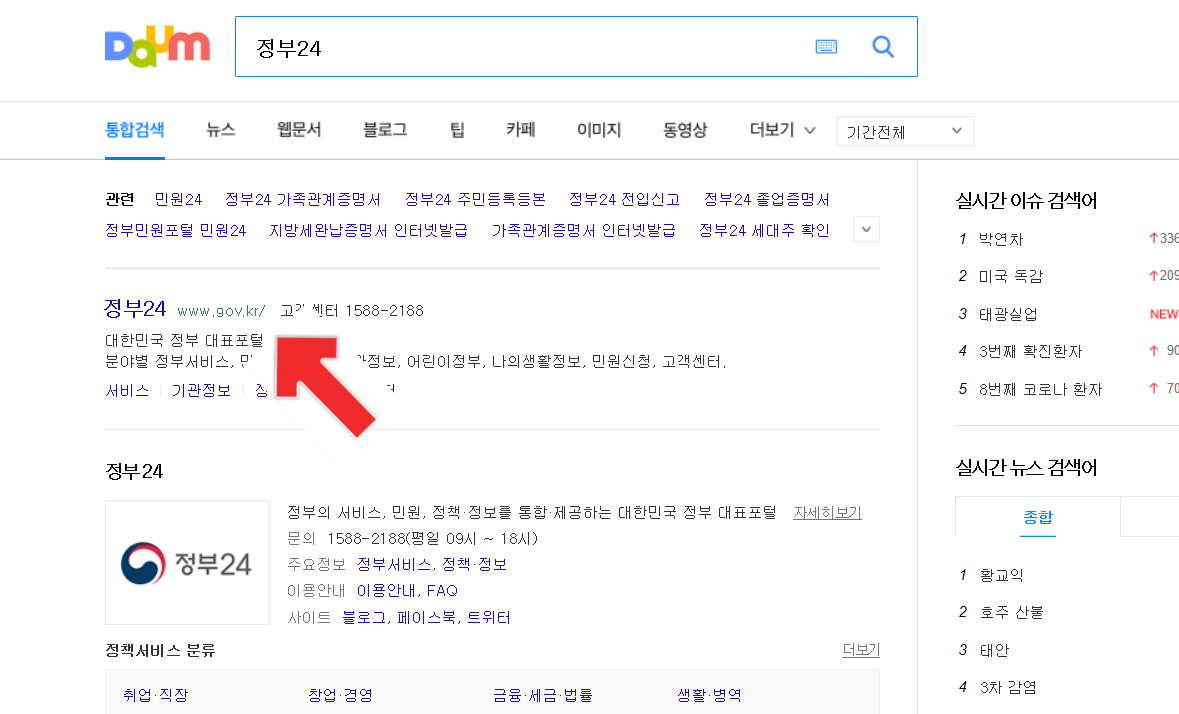Click the 이용안내 link
Image resolution: width=1179 pixels, height=714 pixels.
click(x=386, y=591)
